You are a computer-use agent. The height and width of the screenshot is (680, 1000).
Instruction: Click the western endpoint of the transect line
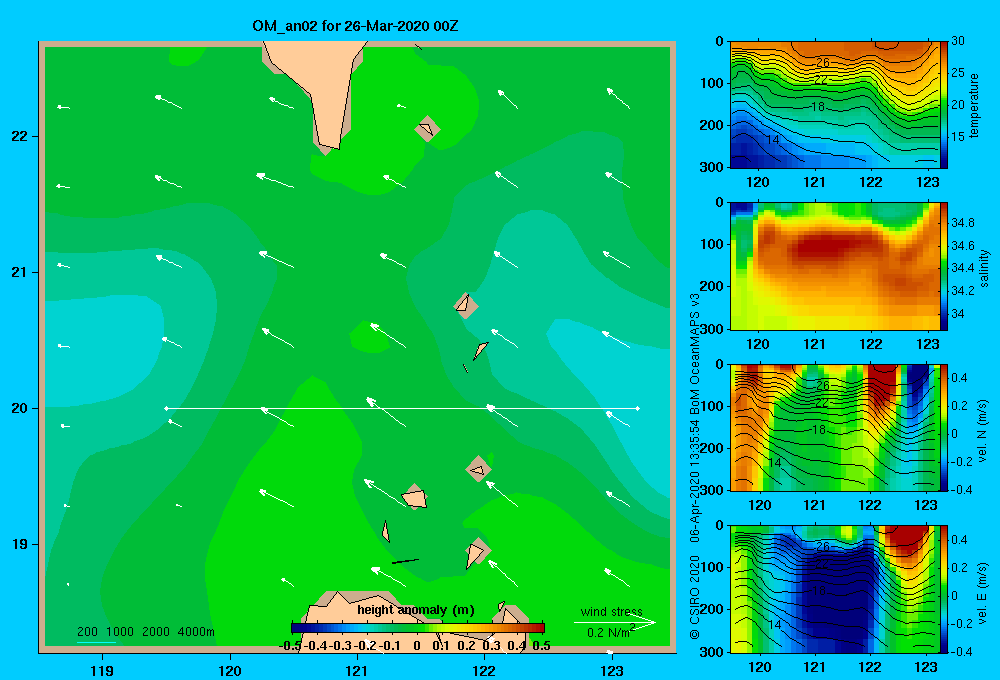pyautogui.click(x=166, y=408)
